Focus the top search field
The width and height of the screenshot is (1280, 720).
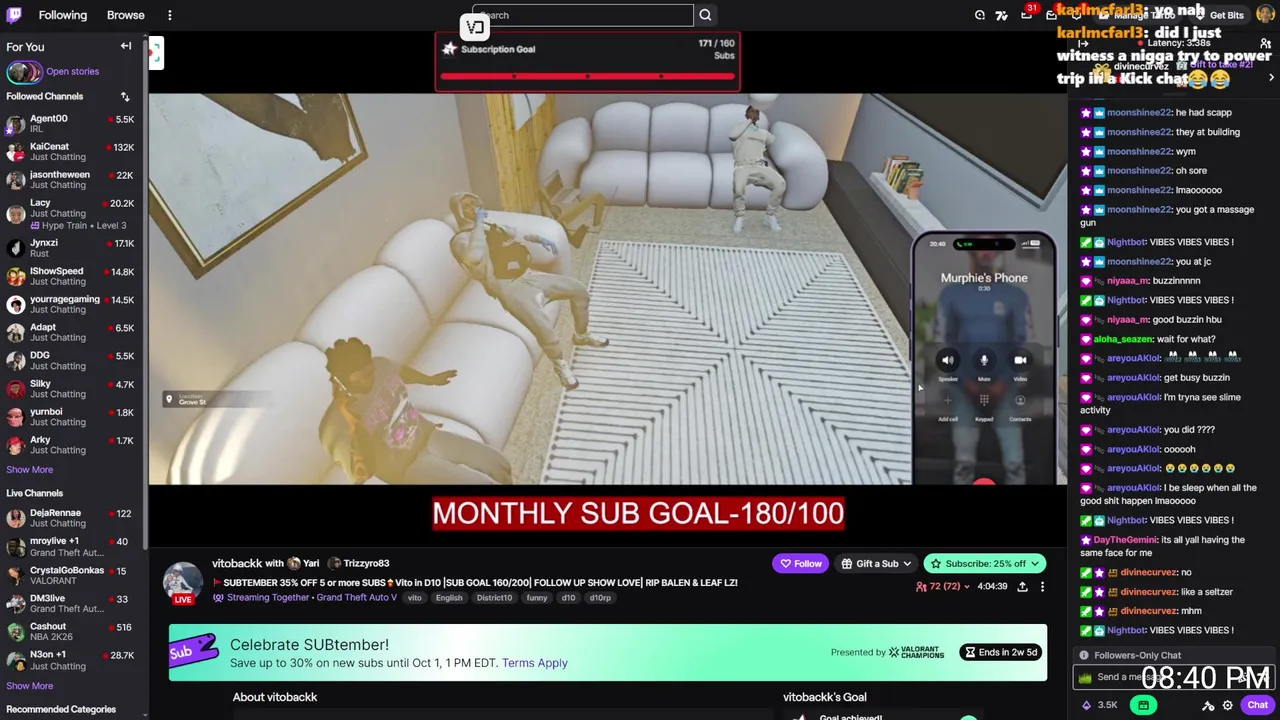pos(583,15)
